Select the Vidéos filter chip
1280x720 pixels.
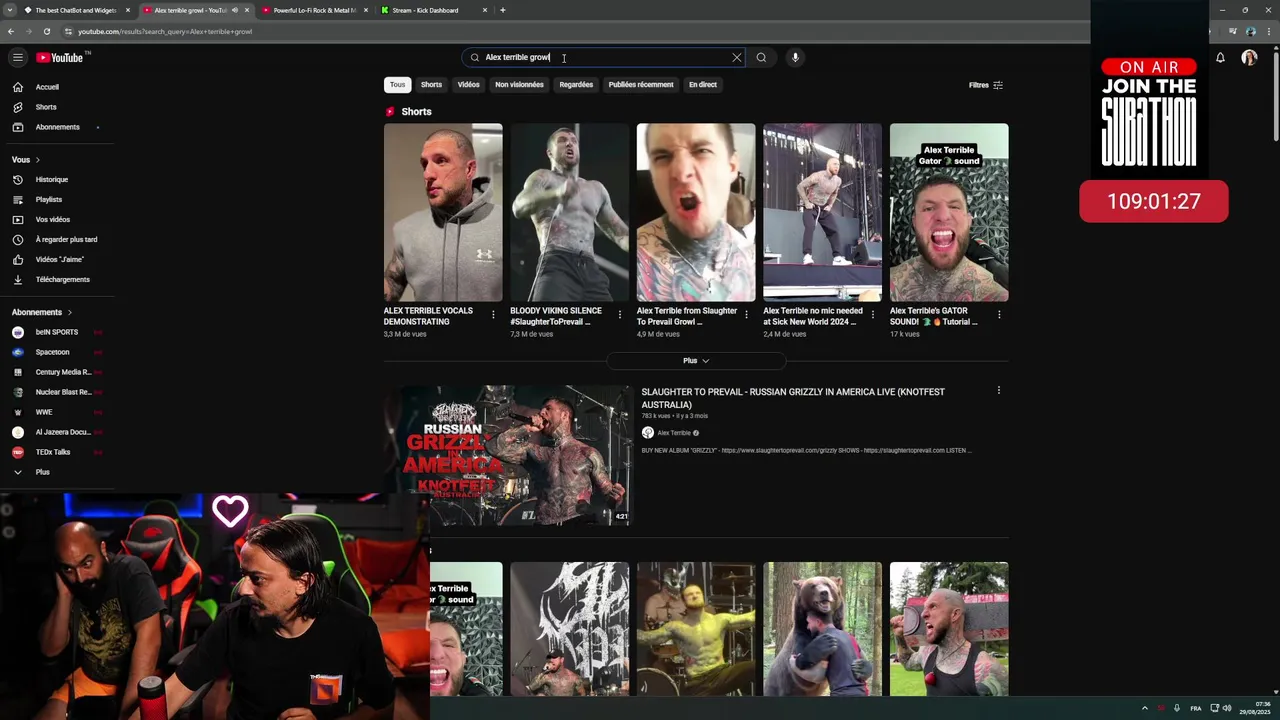tap(469, 85)
